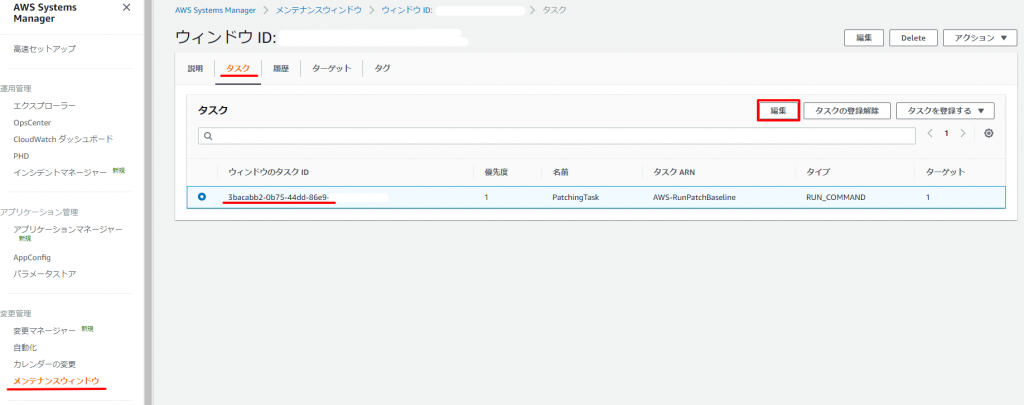Switch to the 説明 tab
Screen dimensions: 1024x405
pyautogui.click(x=195, y=69)
